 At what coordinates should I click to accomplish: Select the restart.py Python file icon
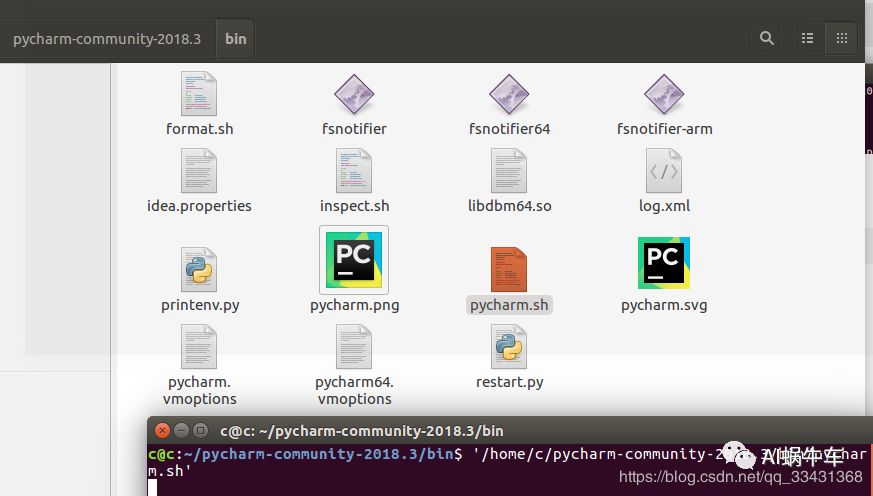tap(509, 347)
